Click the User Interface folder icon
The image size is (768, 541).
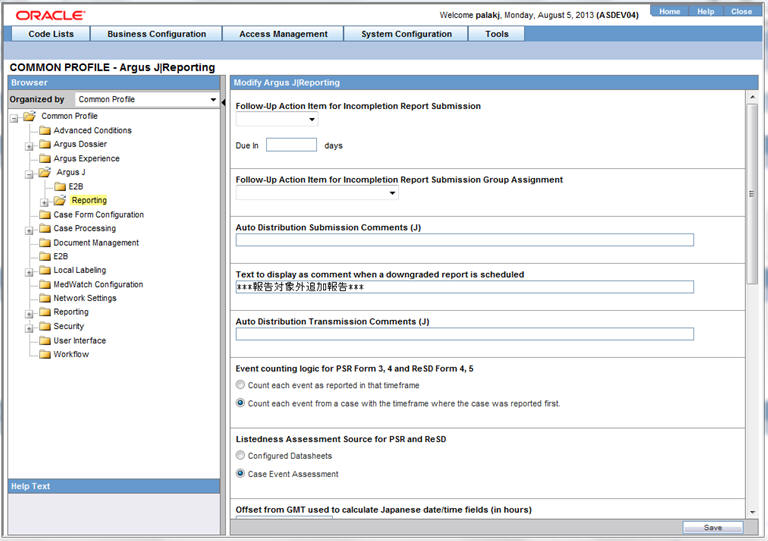pos(45,340)
